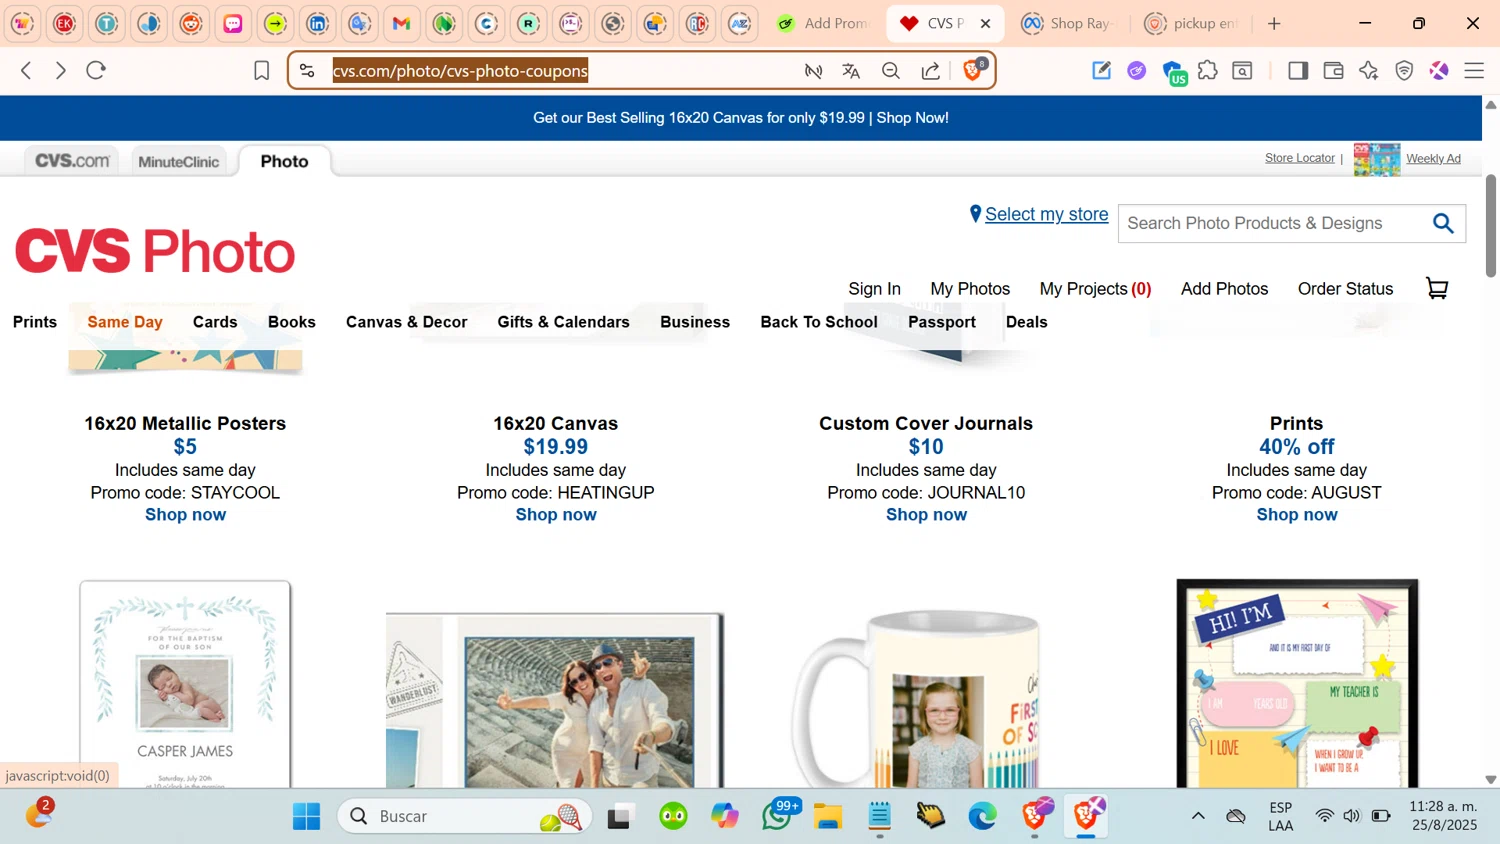Click the 16x20 Canvas promo banner

click(741, 118)
